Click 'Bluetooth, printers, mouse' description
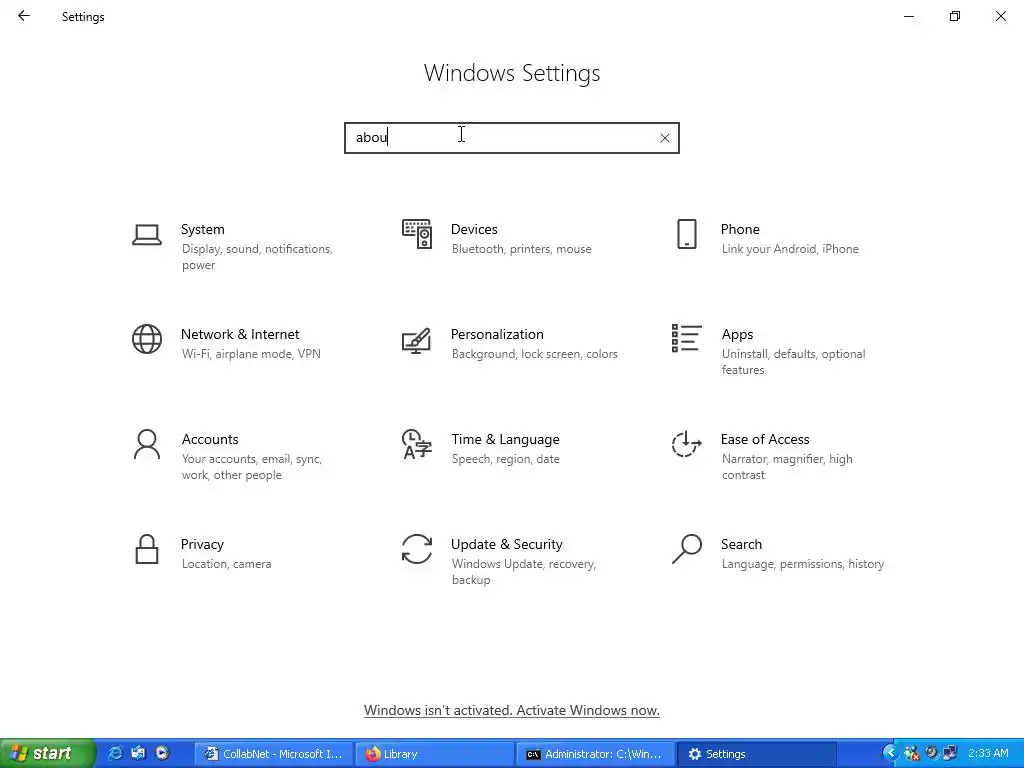 (521, 249)
